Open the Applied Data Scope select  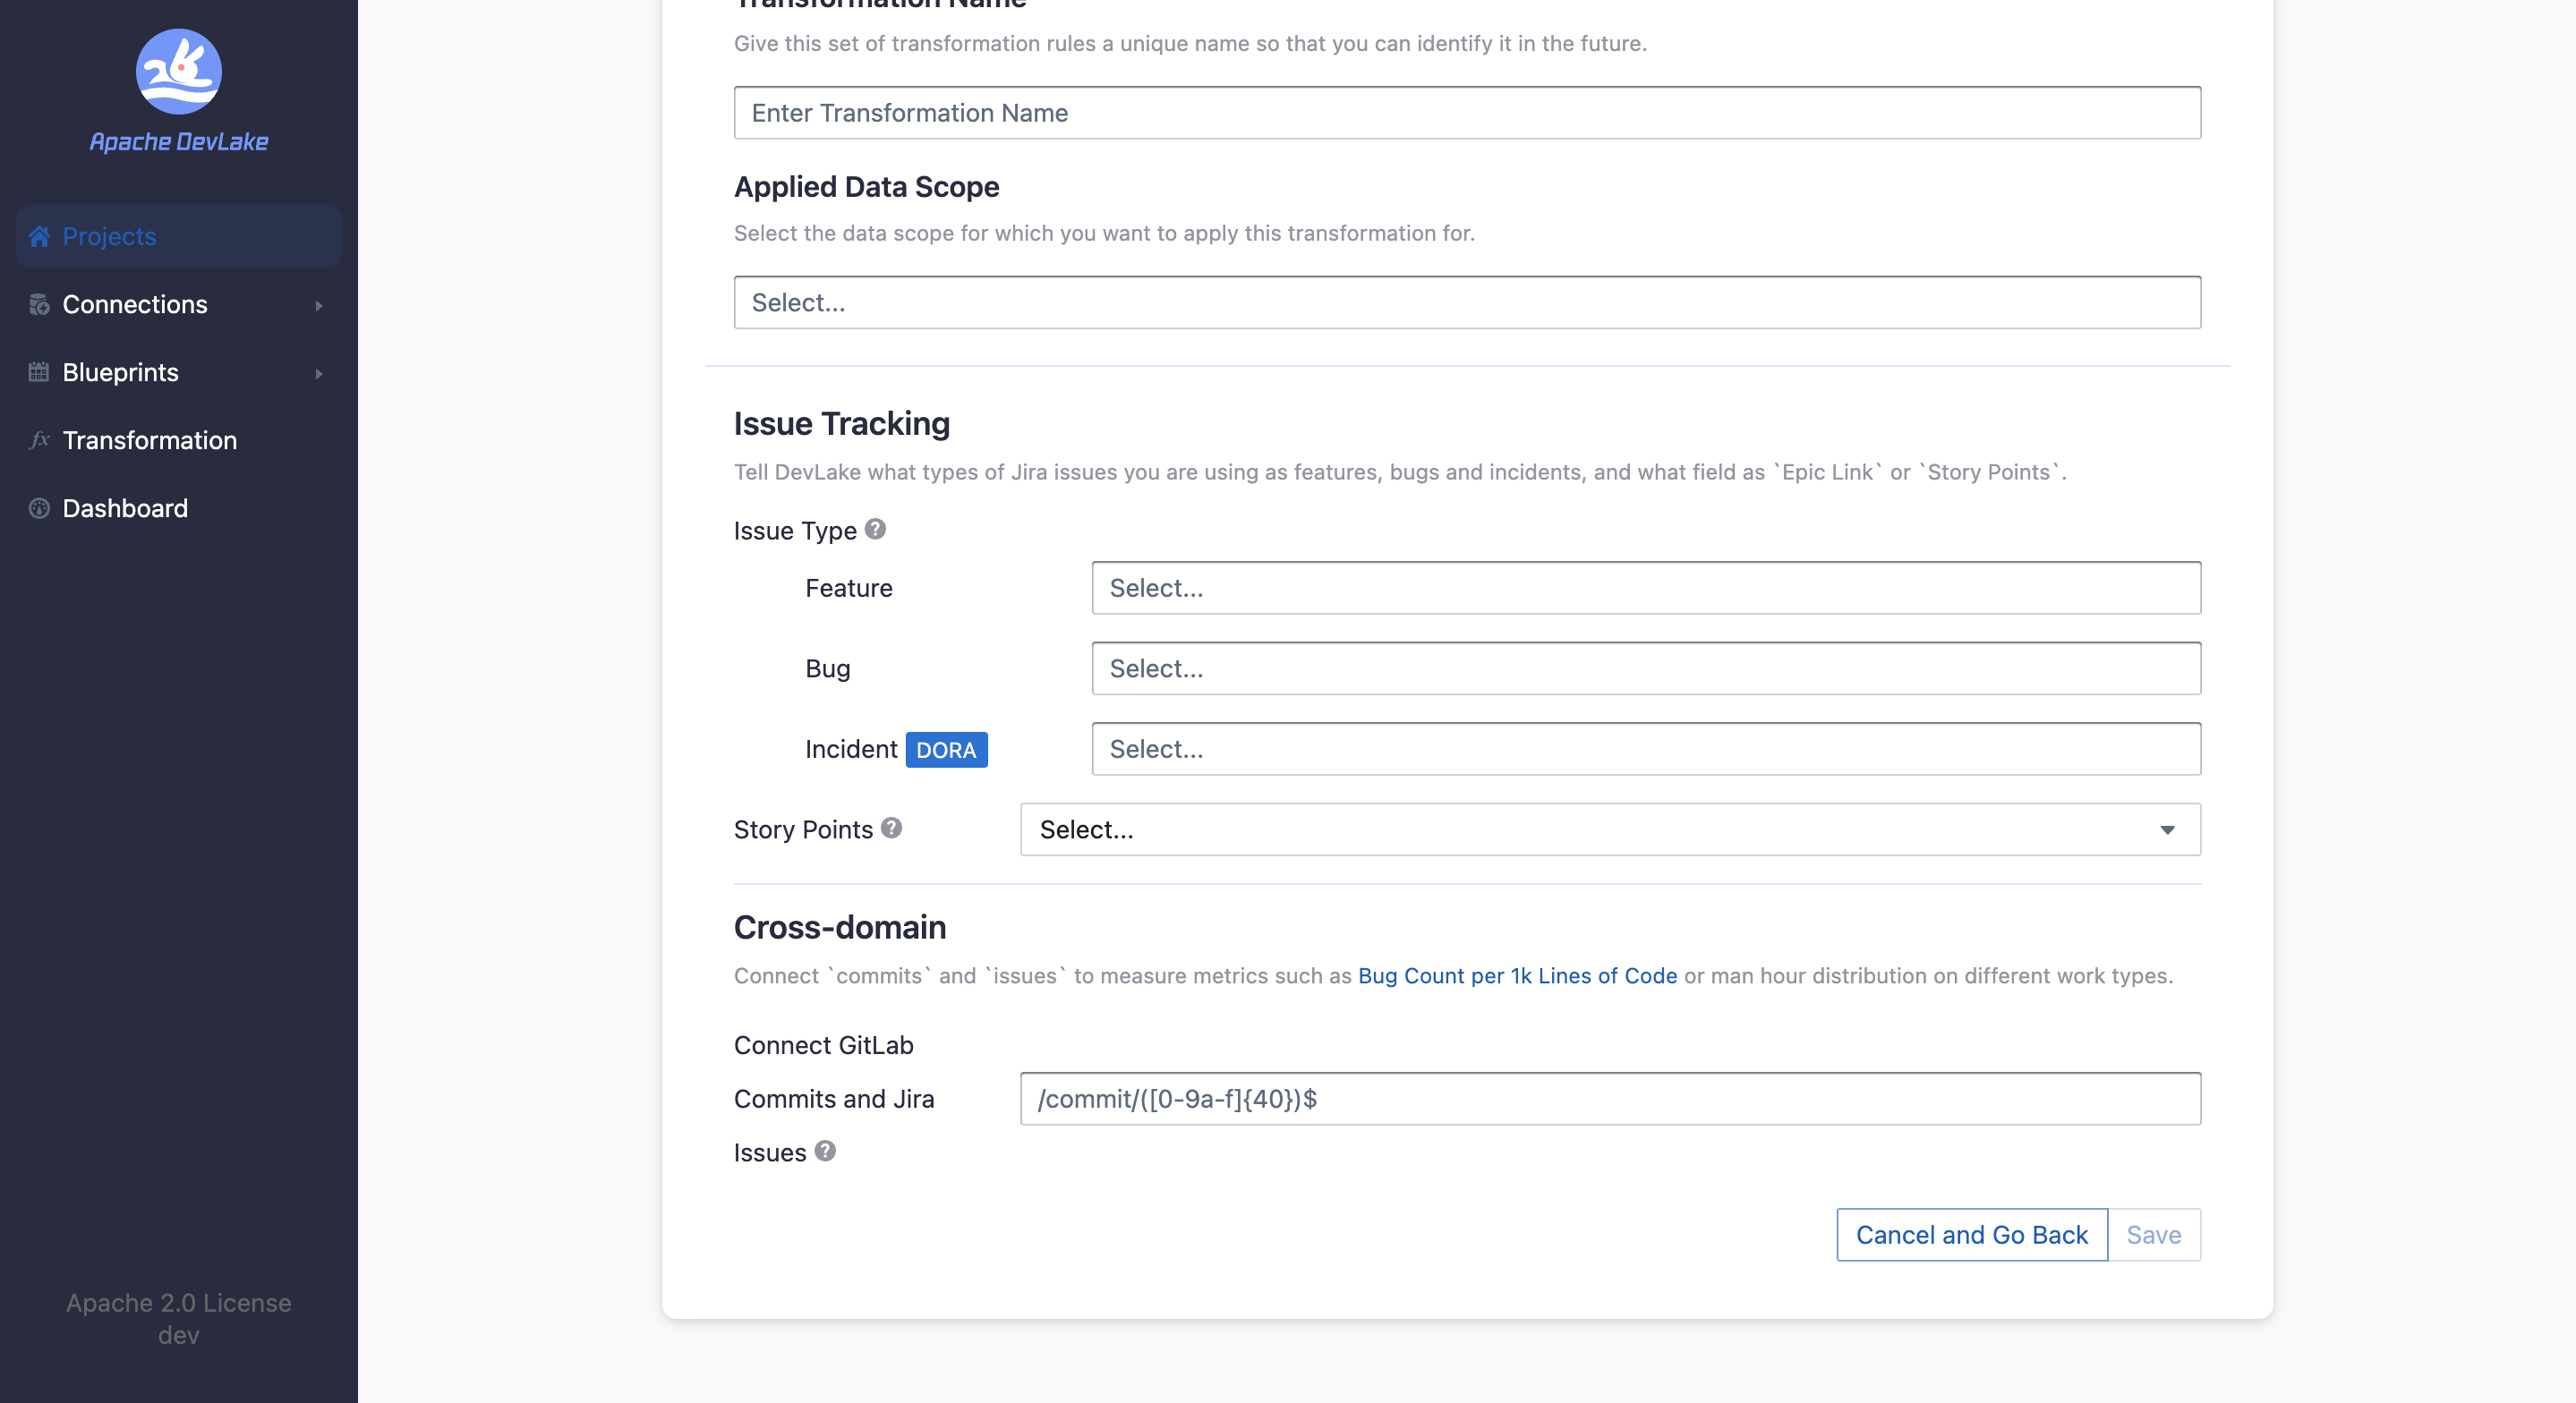click(x=1466, y=302)
